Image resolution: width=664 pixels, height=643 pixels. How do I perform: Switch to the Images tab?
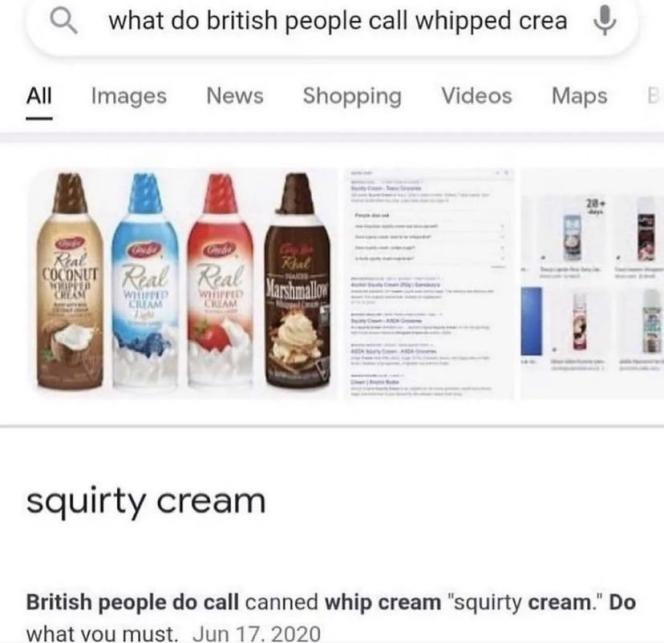(x=129, y=96)
